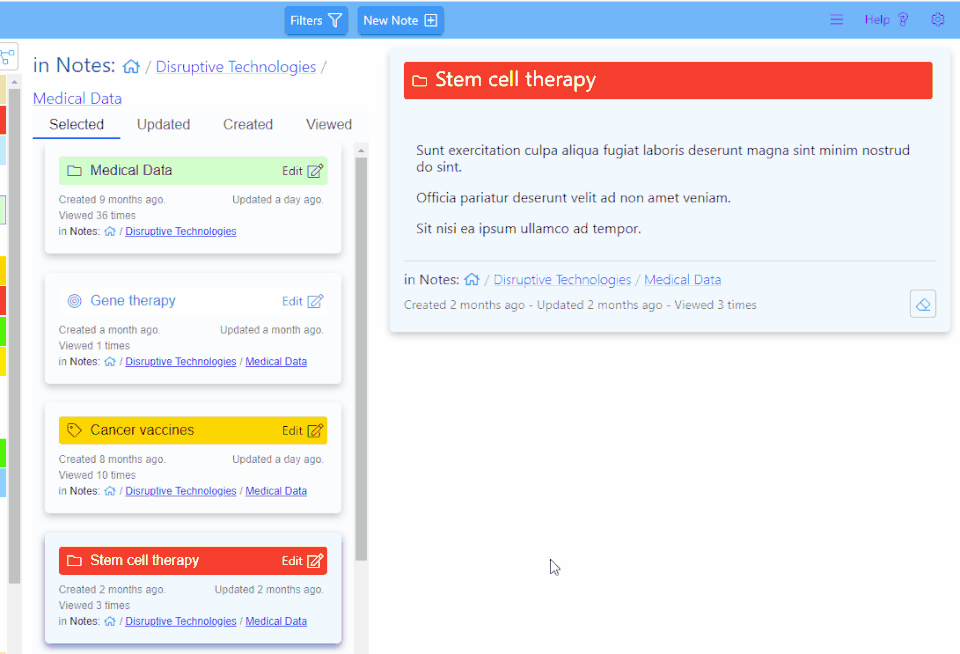This screenshot has height=654, width=960.
Task: Click the hamburger menu icon in header
Action: [836, 20]
